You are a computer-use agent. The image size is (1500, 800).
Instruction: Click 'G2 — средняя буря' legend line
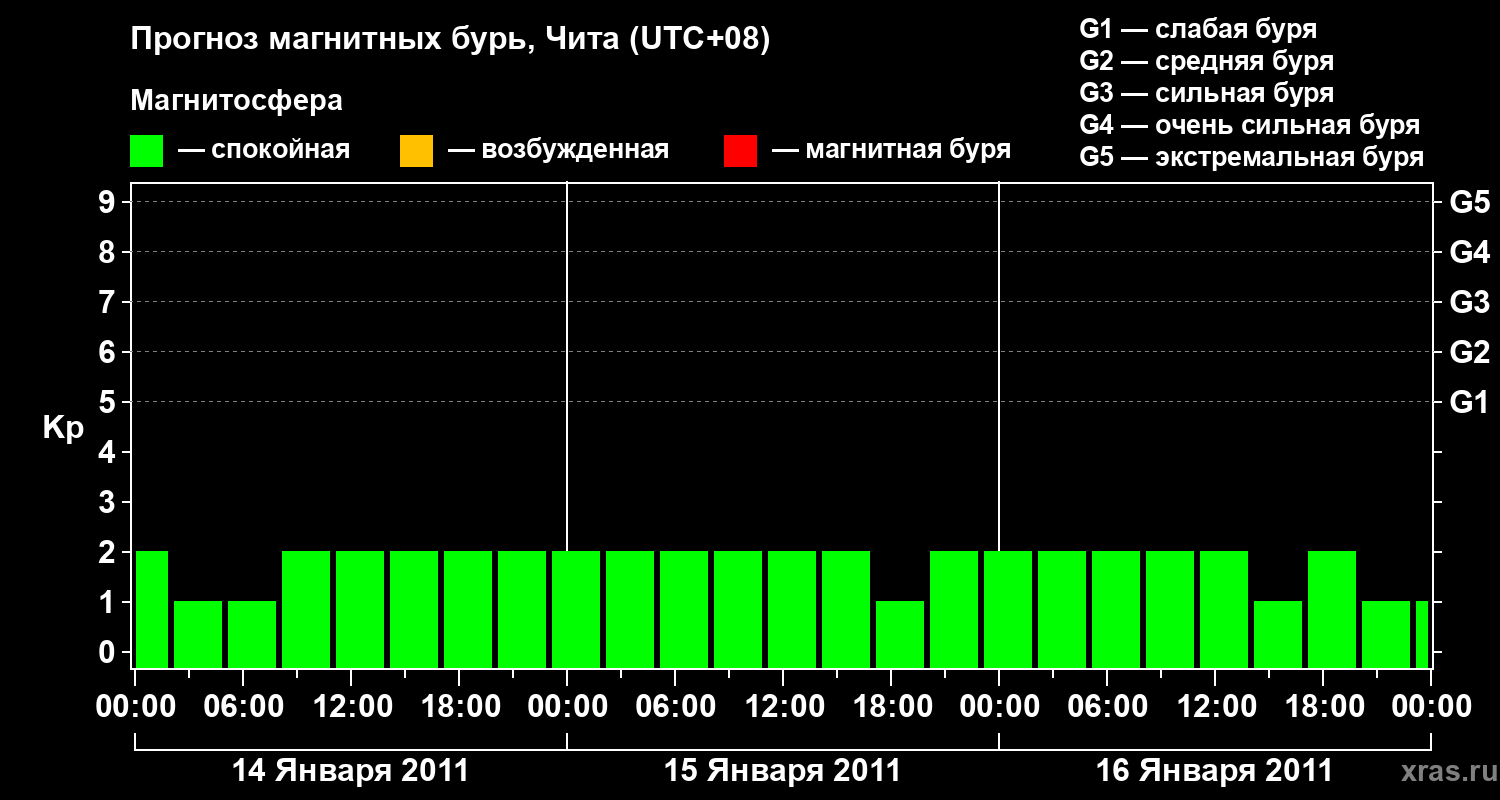[1206, 61]
